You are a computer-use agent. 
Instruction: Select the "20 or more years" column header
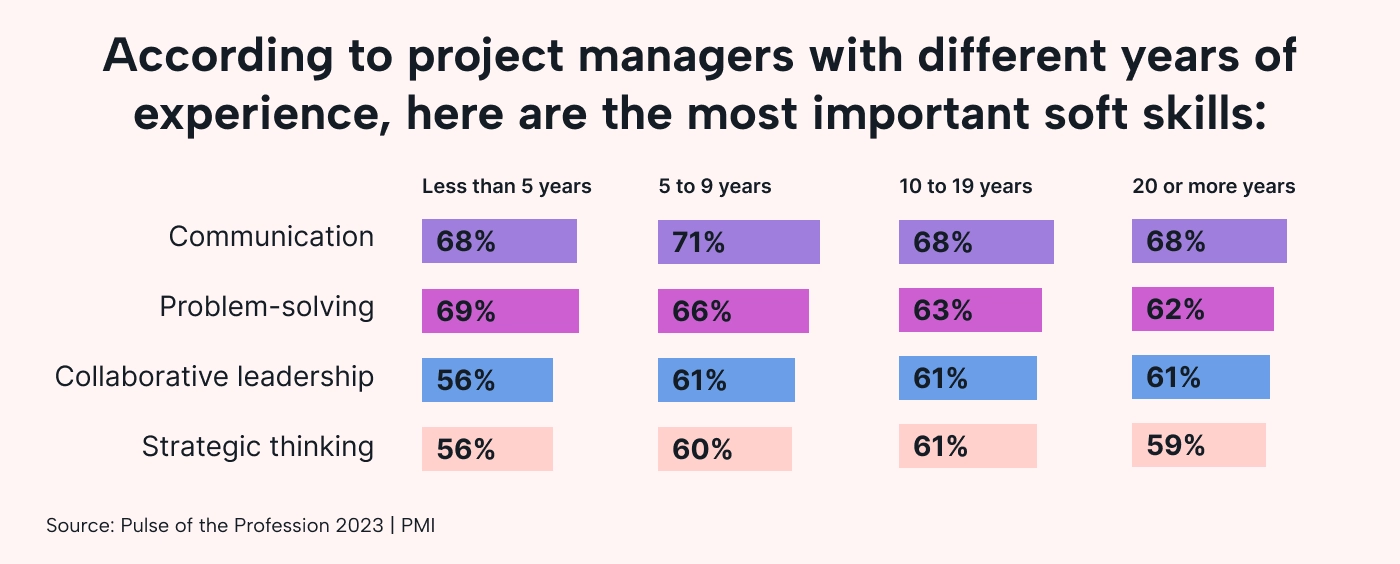(1213, 187)
